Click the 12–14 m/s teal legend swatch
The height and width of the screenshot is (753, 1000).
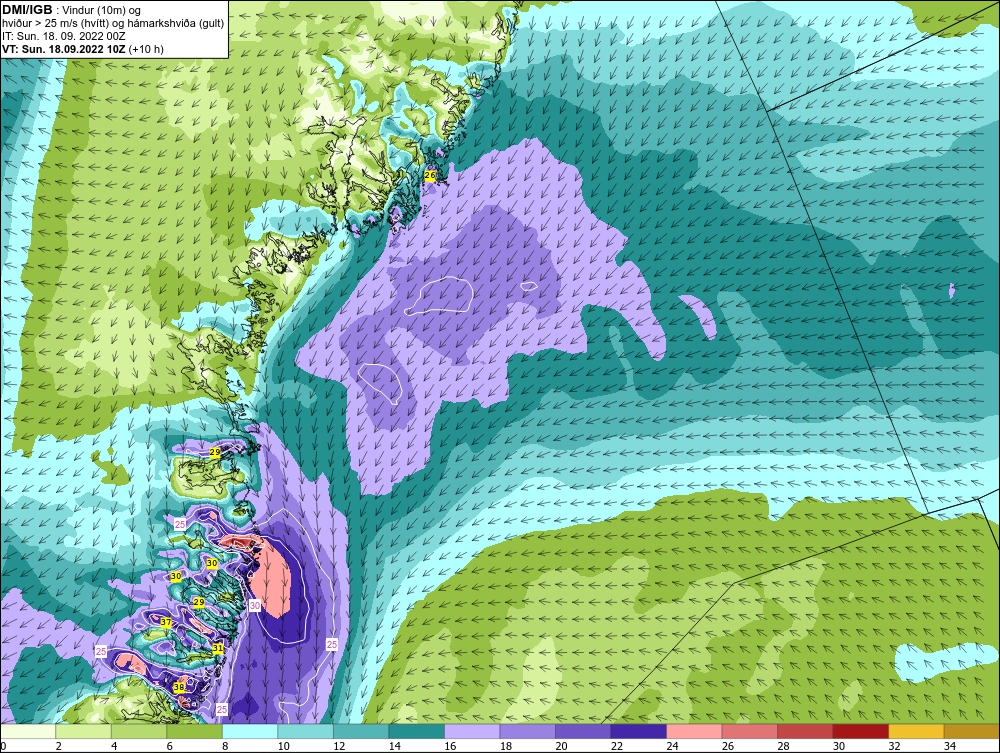[x=361, y=731]
